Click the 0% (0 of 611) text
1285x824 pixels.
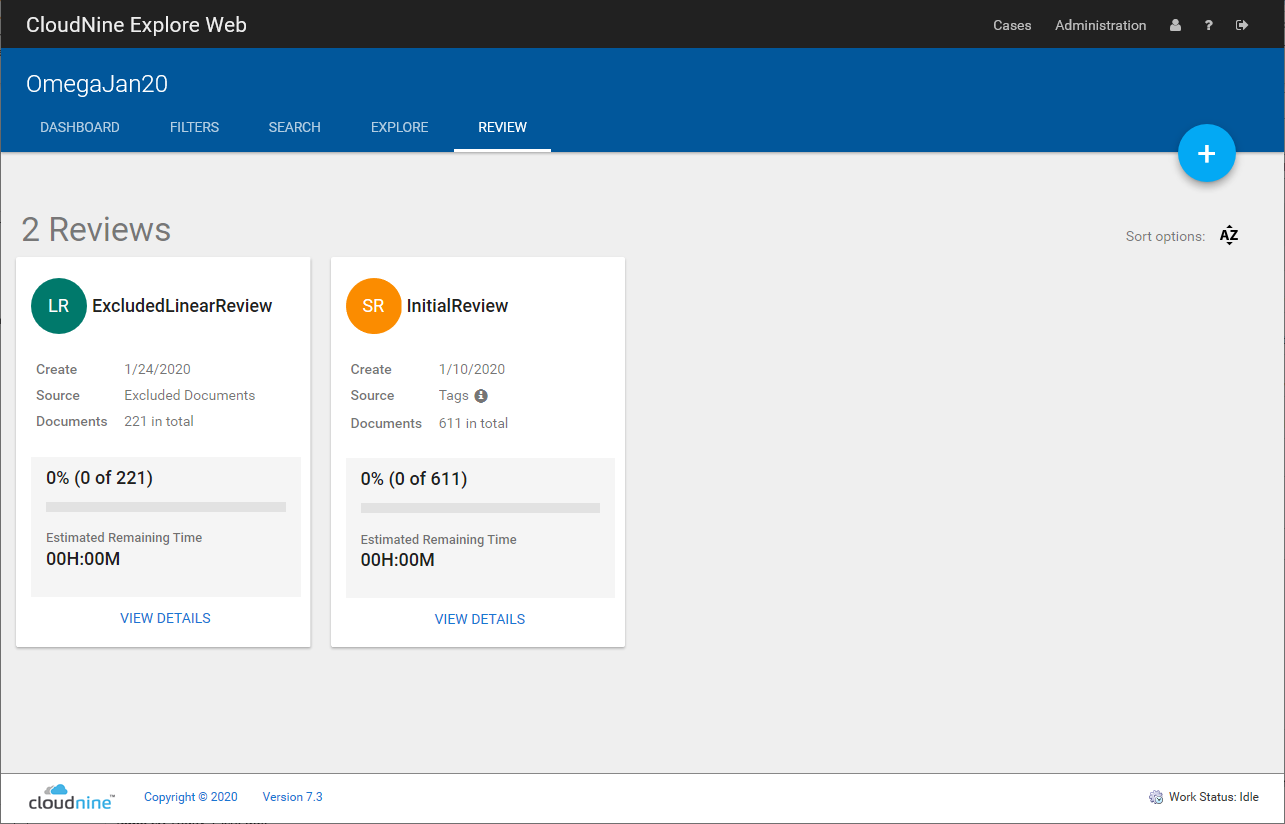coord(414,479)
